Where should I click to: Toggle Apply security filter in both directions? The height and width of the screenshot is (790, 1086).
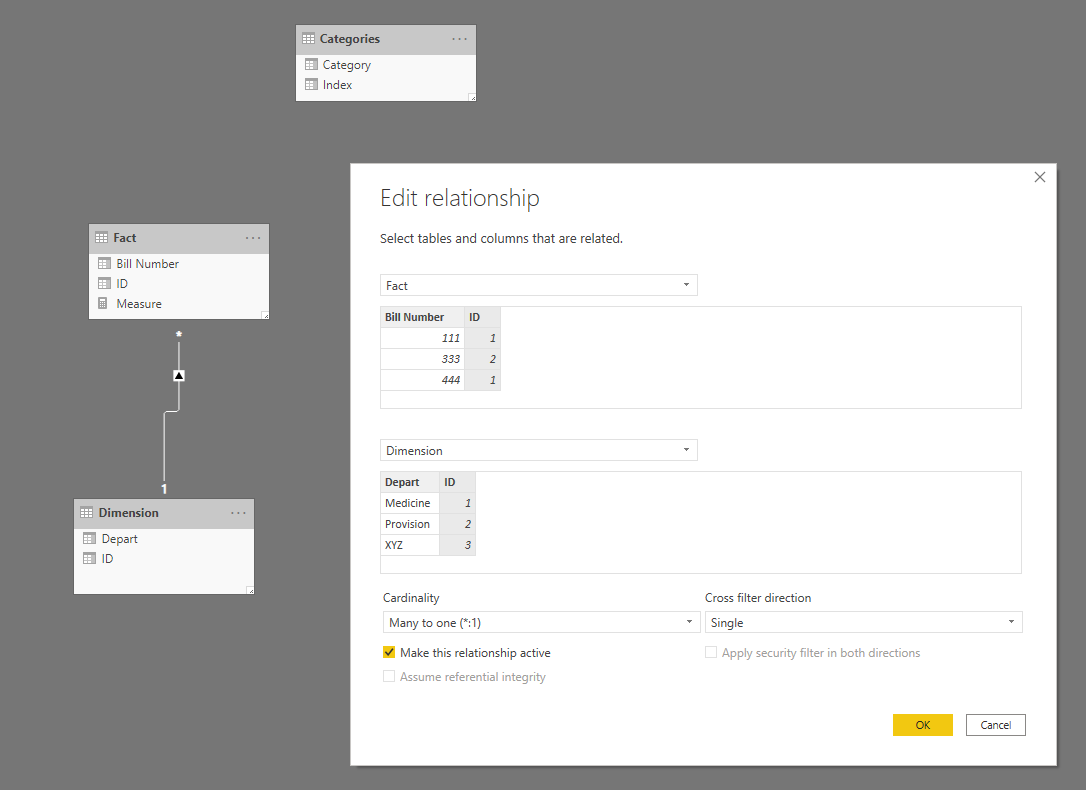(x=711, y=652)
